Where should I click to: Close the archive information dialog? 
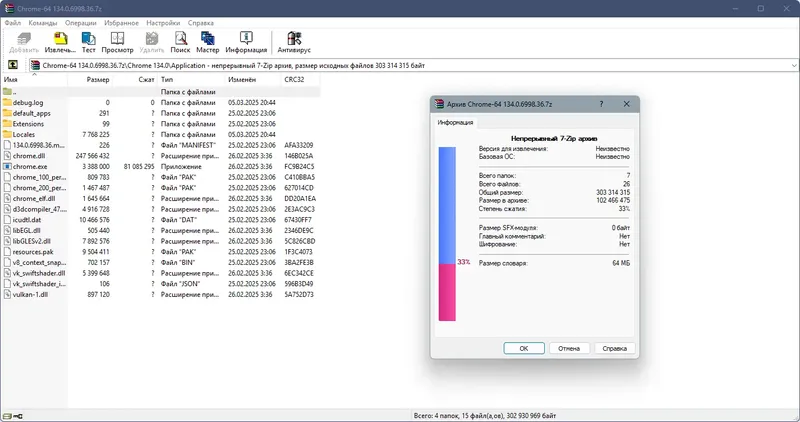click(x=627, y=104)
